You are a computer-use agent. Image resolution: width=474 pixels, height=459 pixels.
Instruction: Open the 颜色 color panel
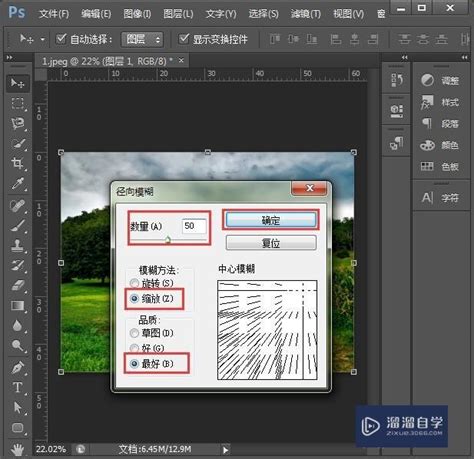click(x=439, y=145)
